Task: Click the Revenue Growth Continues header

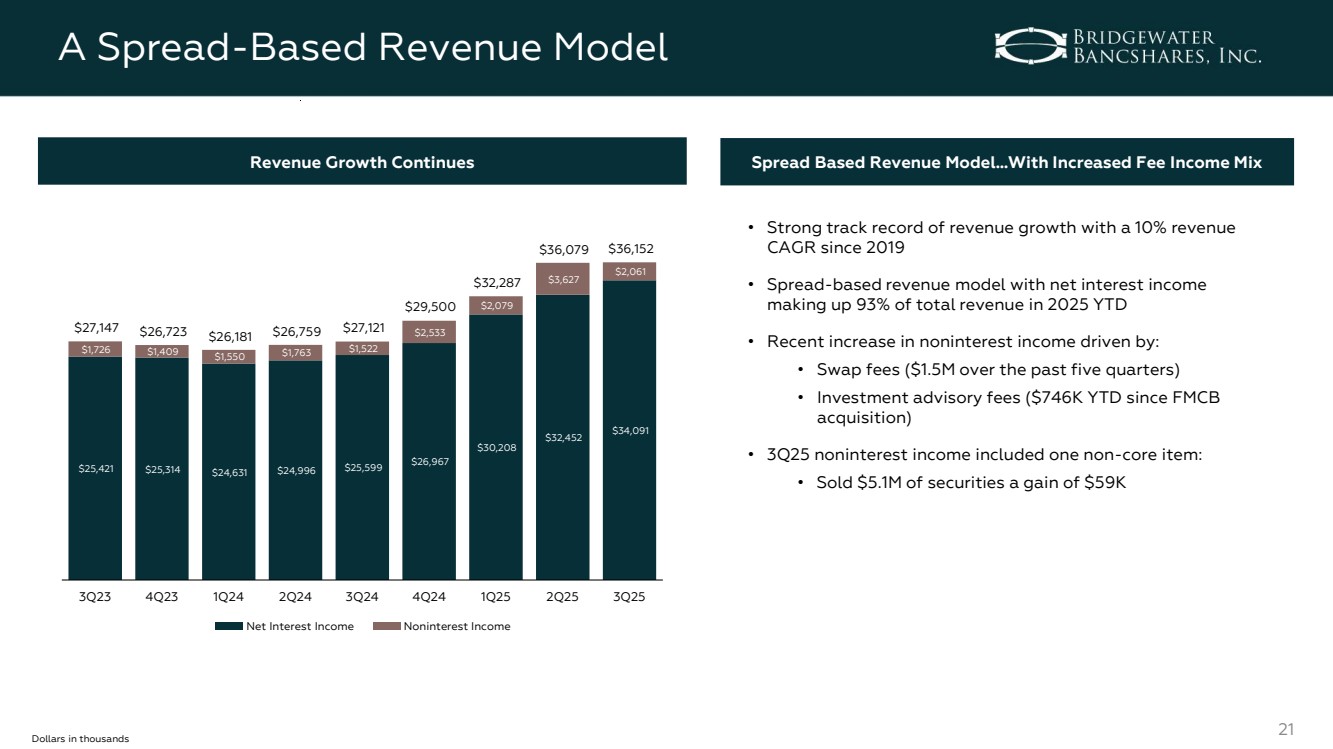Action: (x=362, y=162)
